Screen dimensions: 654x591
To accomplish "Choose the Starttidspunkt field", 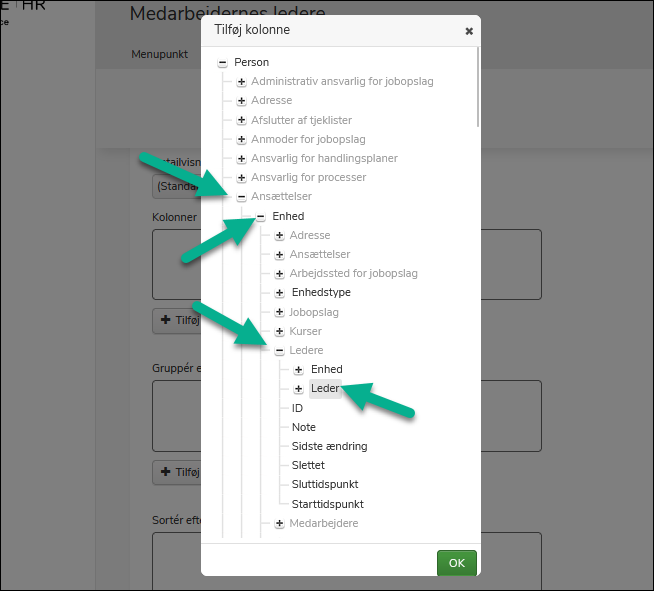I will click(327, 504).
